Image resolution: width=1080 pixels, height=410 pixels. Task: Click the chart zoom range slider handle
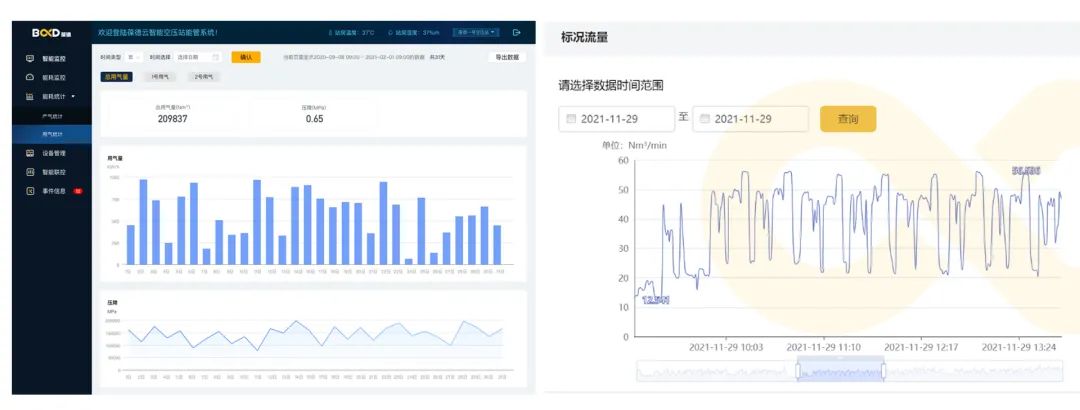click(798, 371)
